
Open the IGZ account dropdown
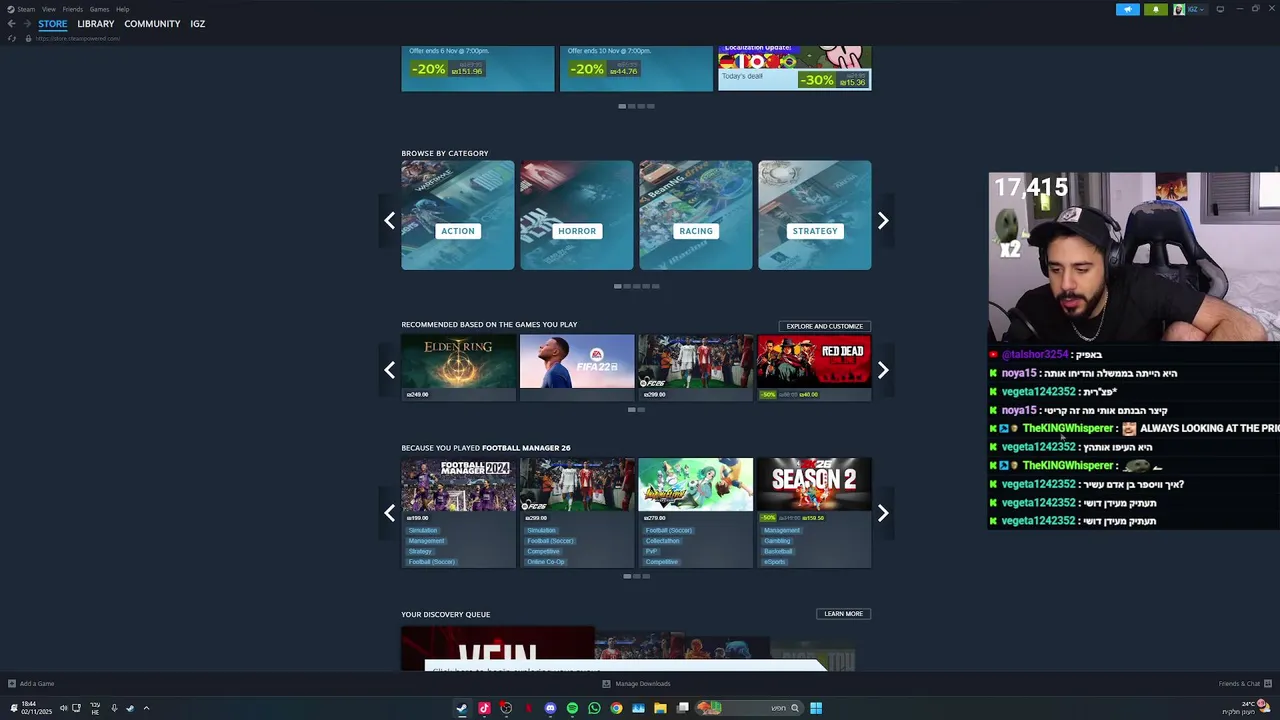1189,9
